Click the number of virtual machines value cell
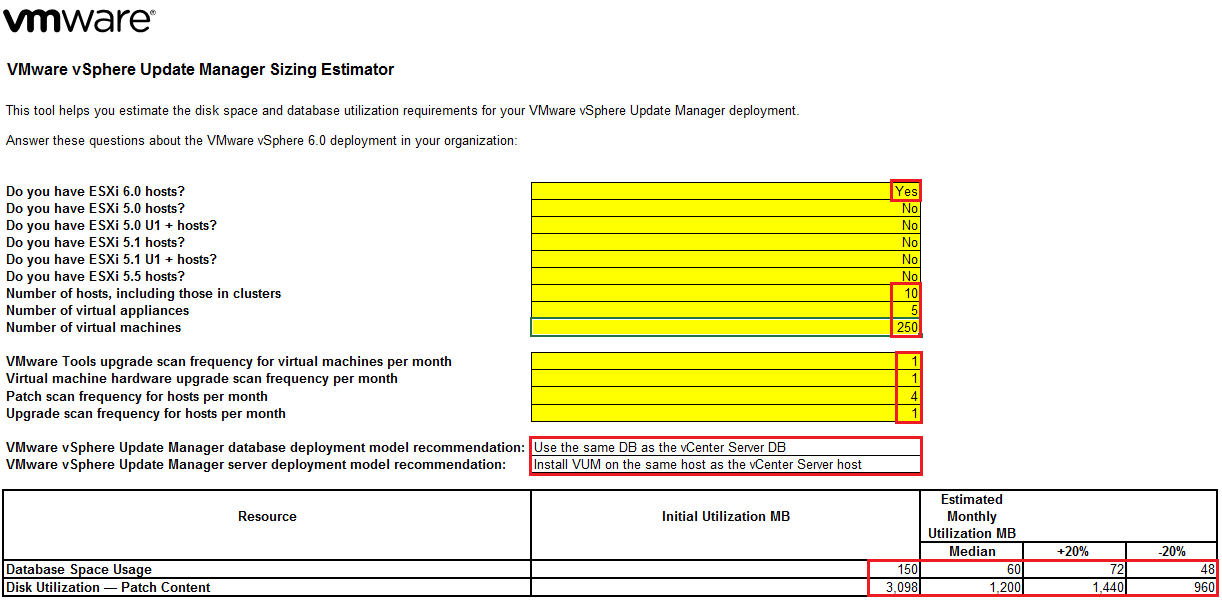The width and height of the screenshot is (1222, 601). tap(725, 327)
